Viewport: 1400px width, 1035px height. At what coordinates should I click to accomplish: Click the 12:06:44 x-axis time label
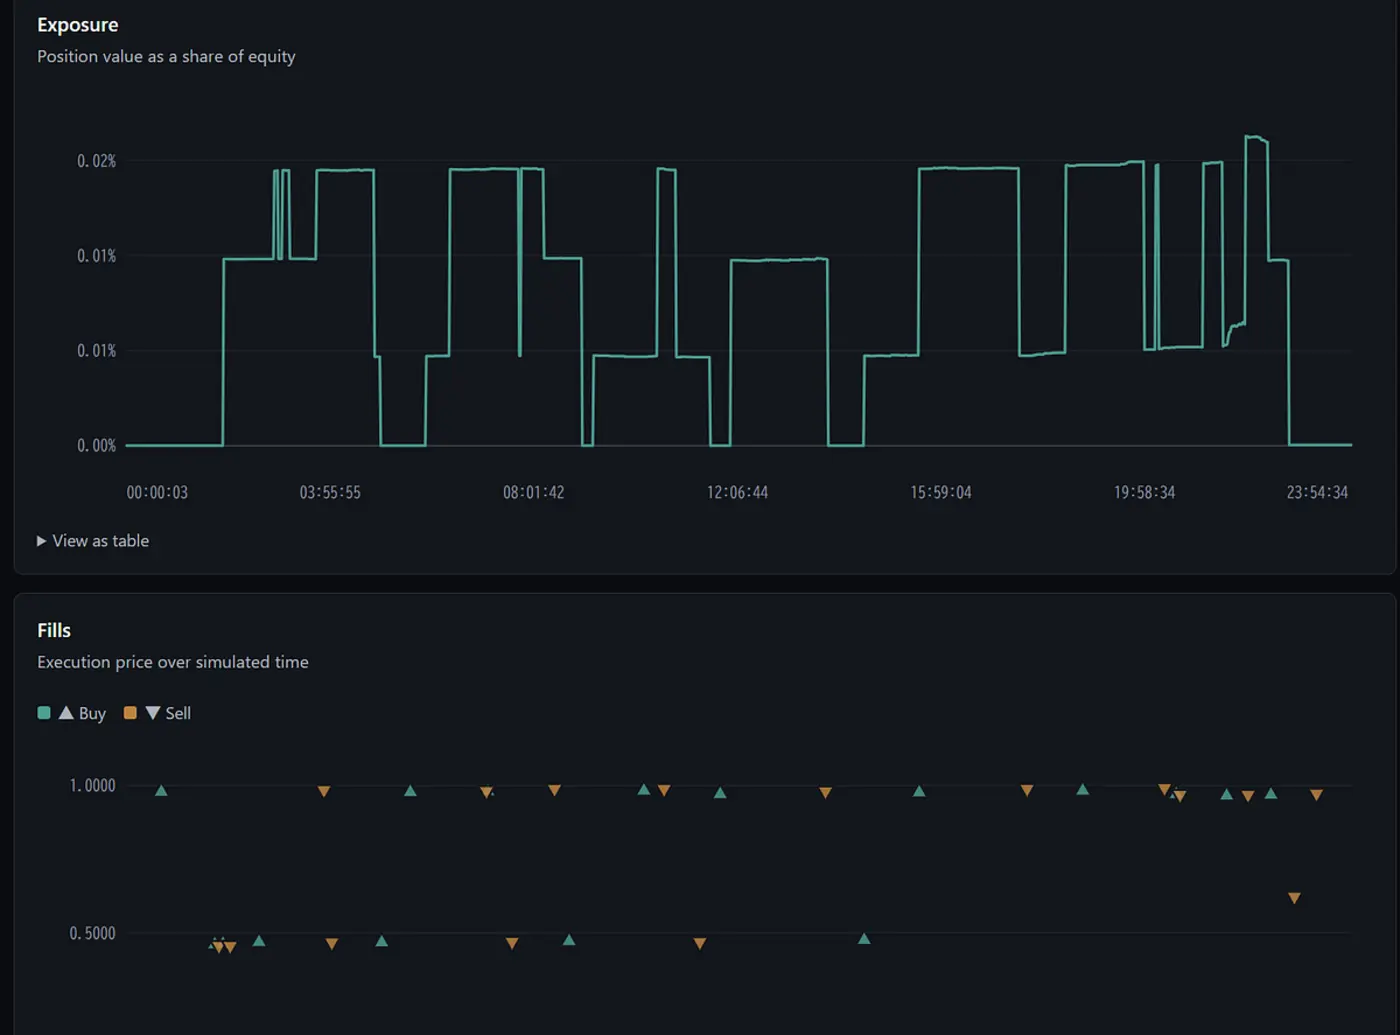[738, 492]
